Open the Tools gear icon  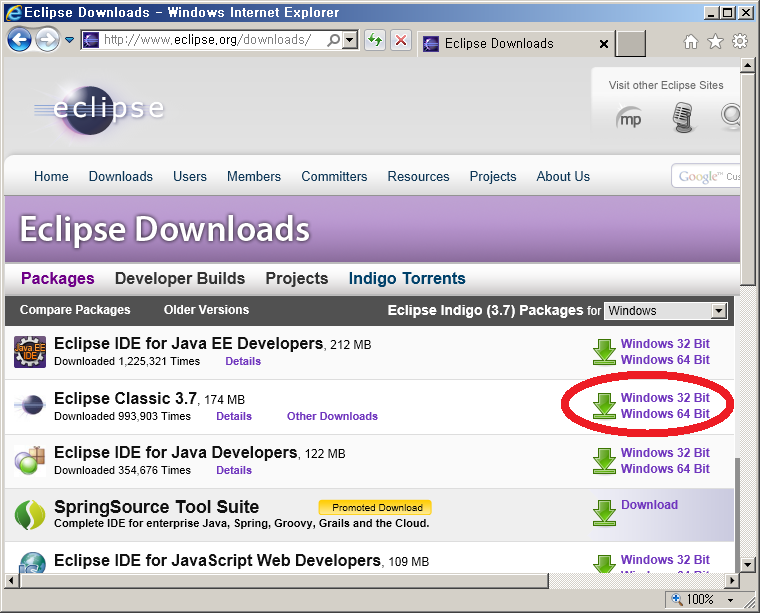click(740, 41)
